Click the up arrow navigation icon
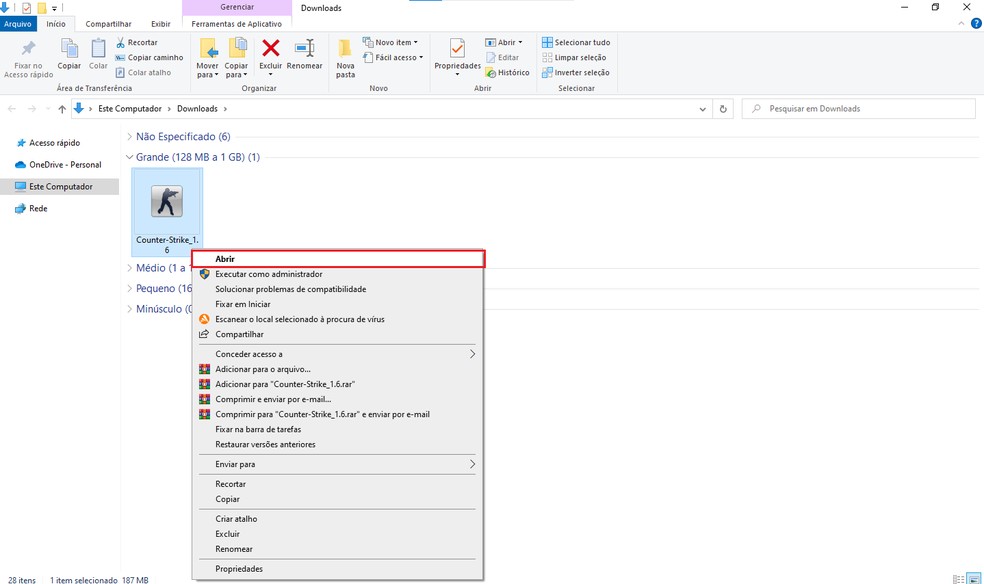The width and height of the screenshot is (984, 584). coord(62,109)
